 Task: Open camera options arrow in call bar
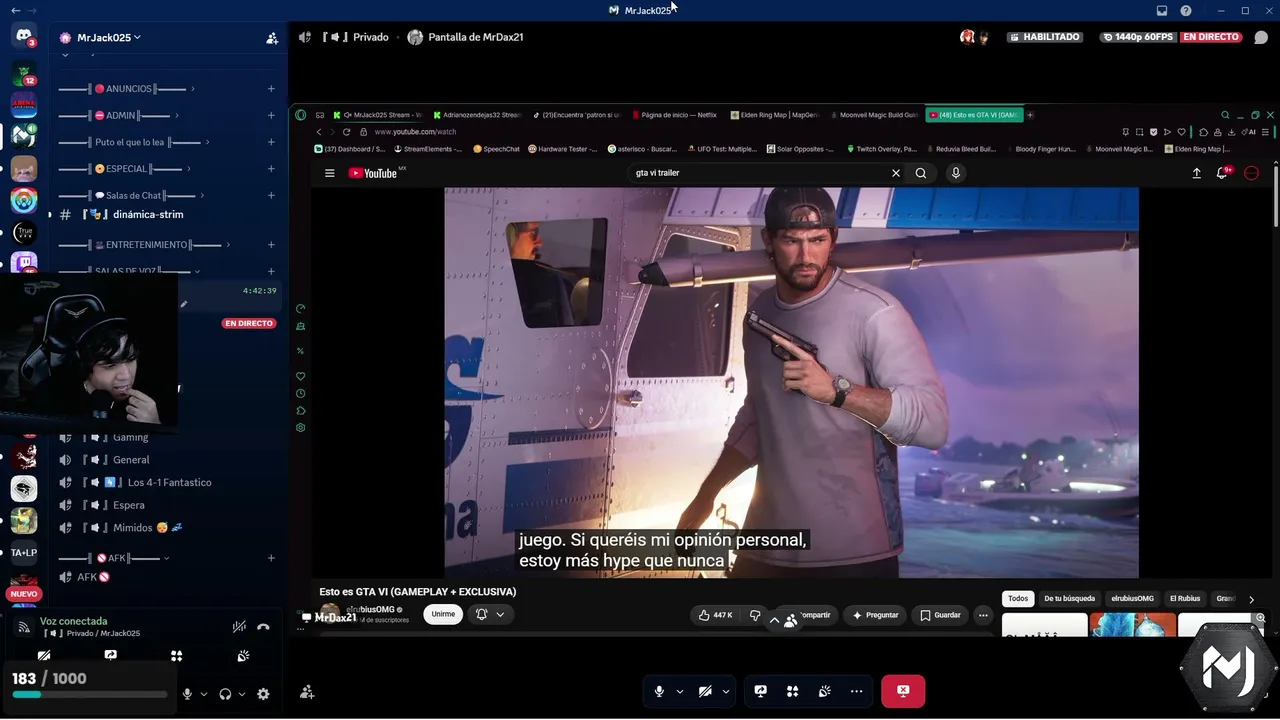click(x=726, y=691)
